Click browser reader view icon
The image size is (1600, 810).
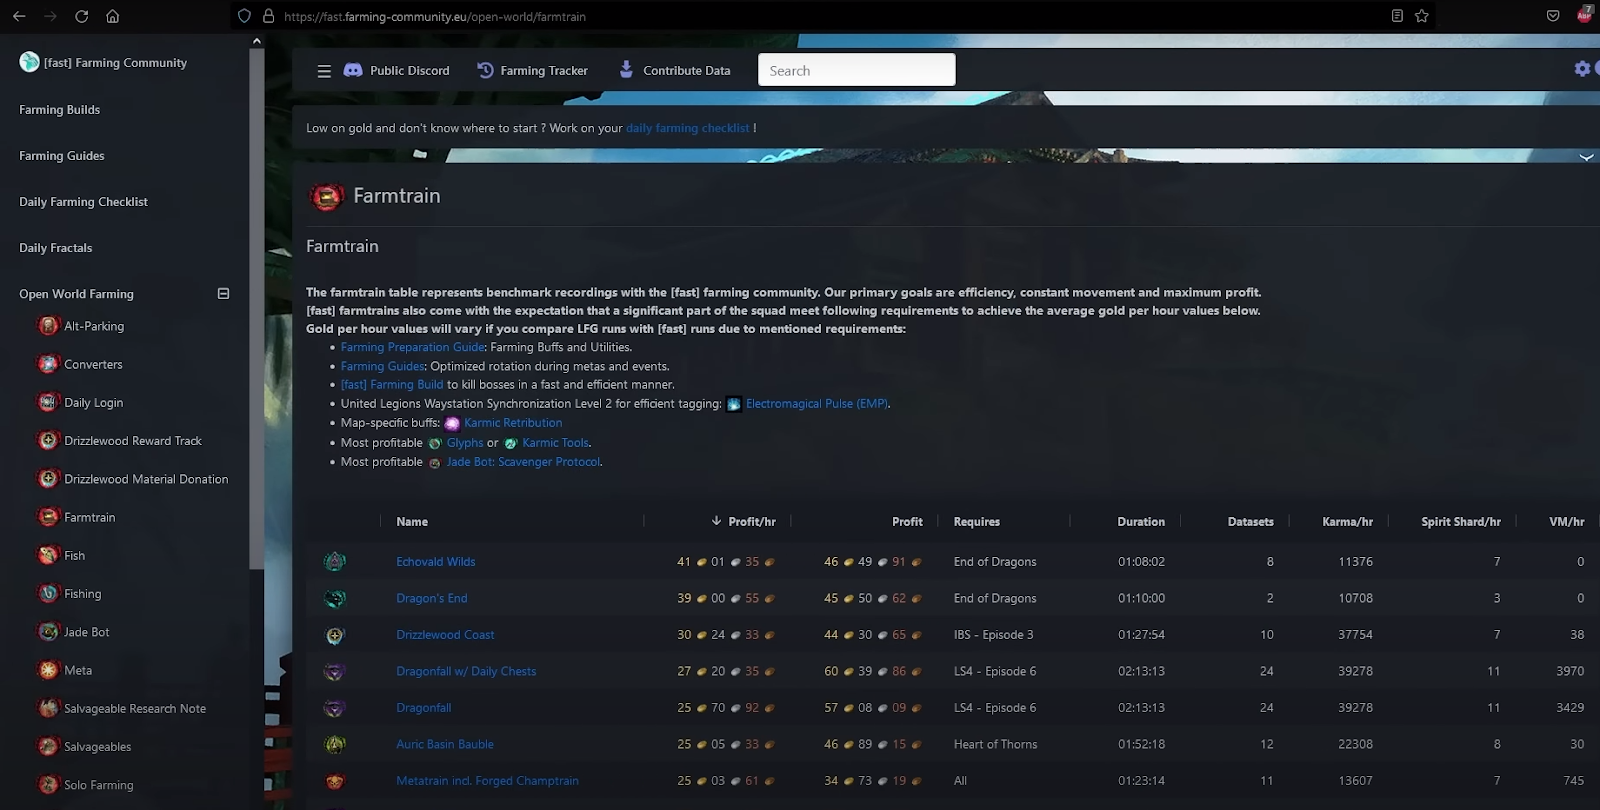[x=1397, y=16]
